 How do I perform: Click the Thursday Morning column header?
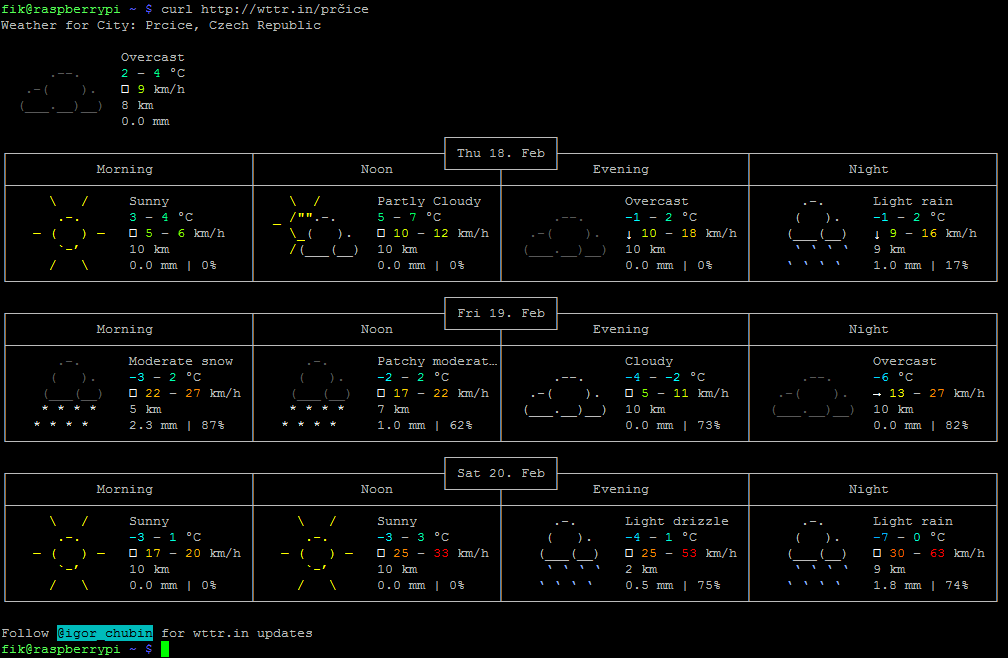click(x=125, y=169)
